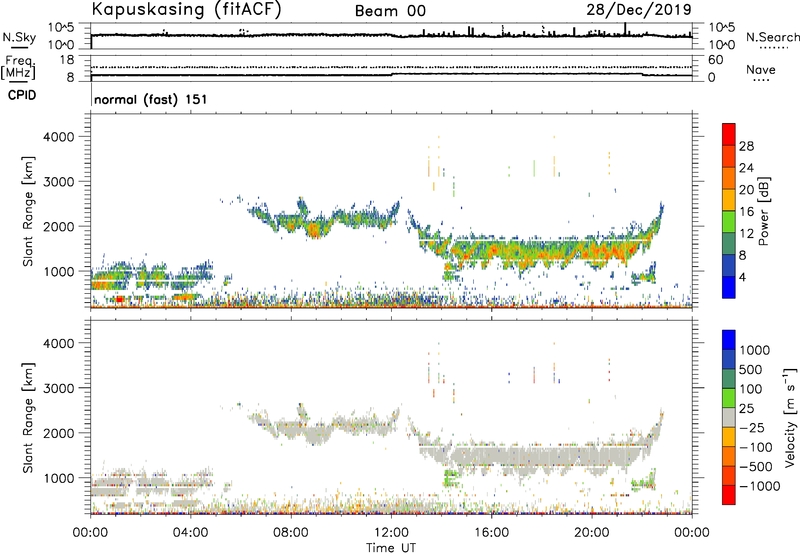
Task: Click the '04:00' time axis tick label
Action: pyautogui.click(x=191, y=533)
